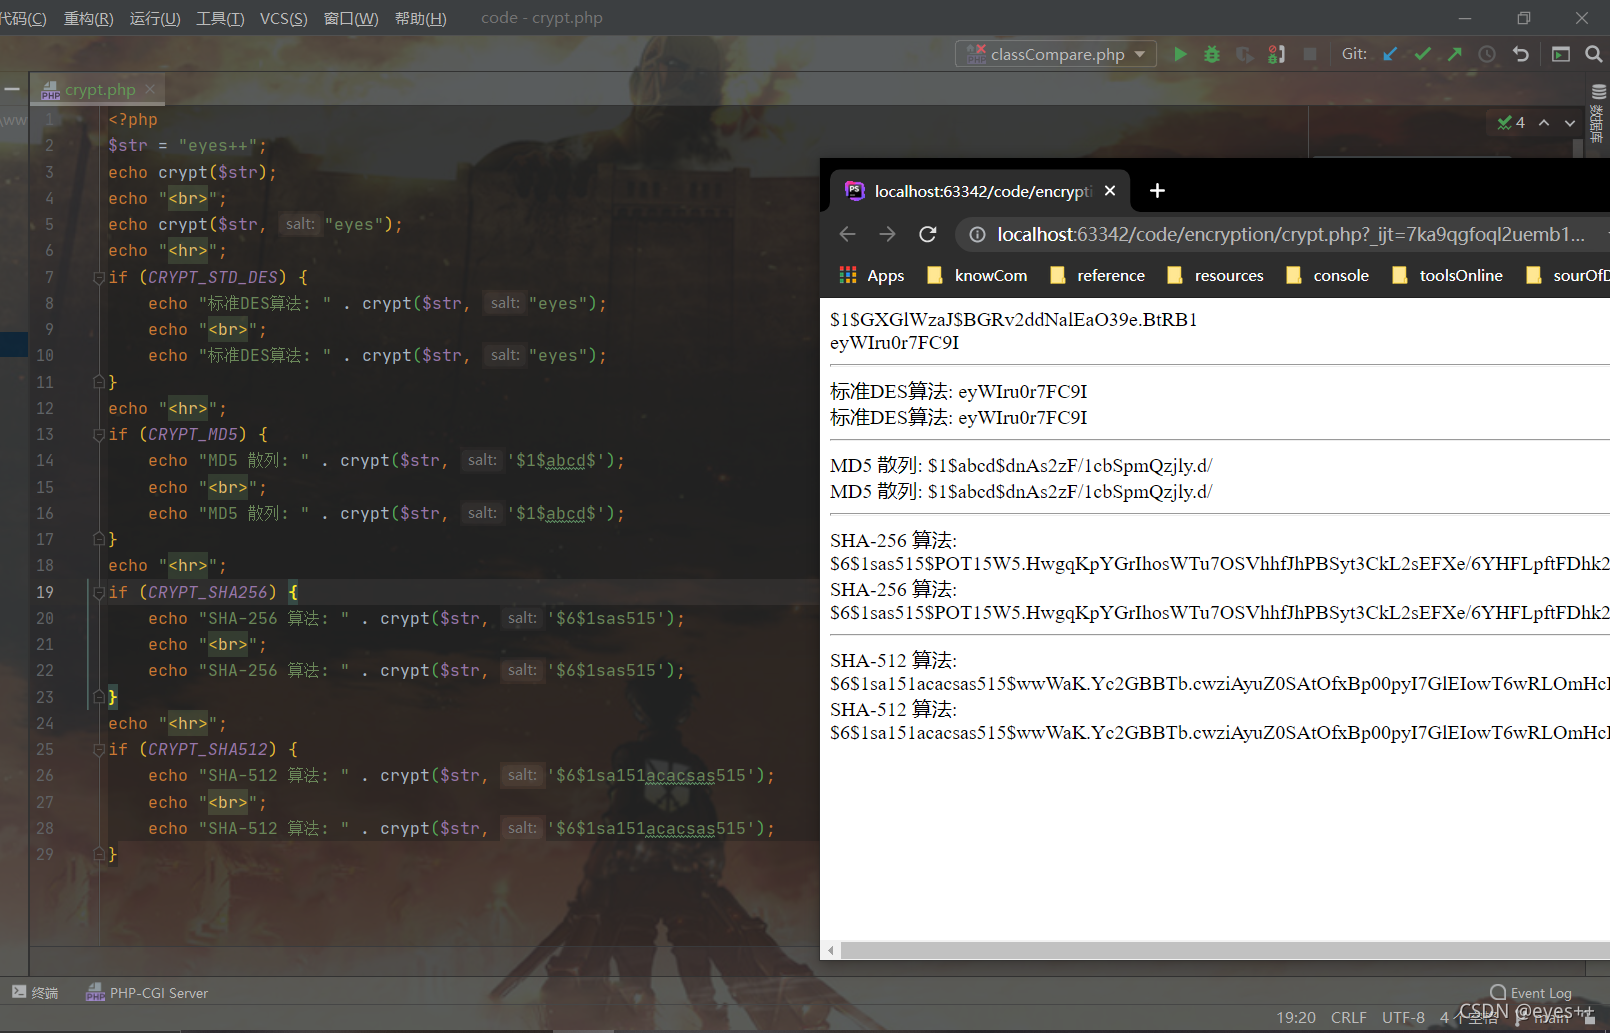Open reference bookmark folder in the browser
1610x1033 pixels.
pos(1097,275)
